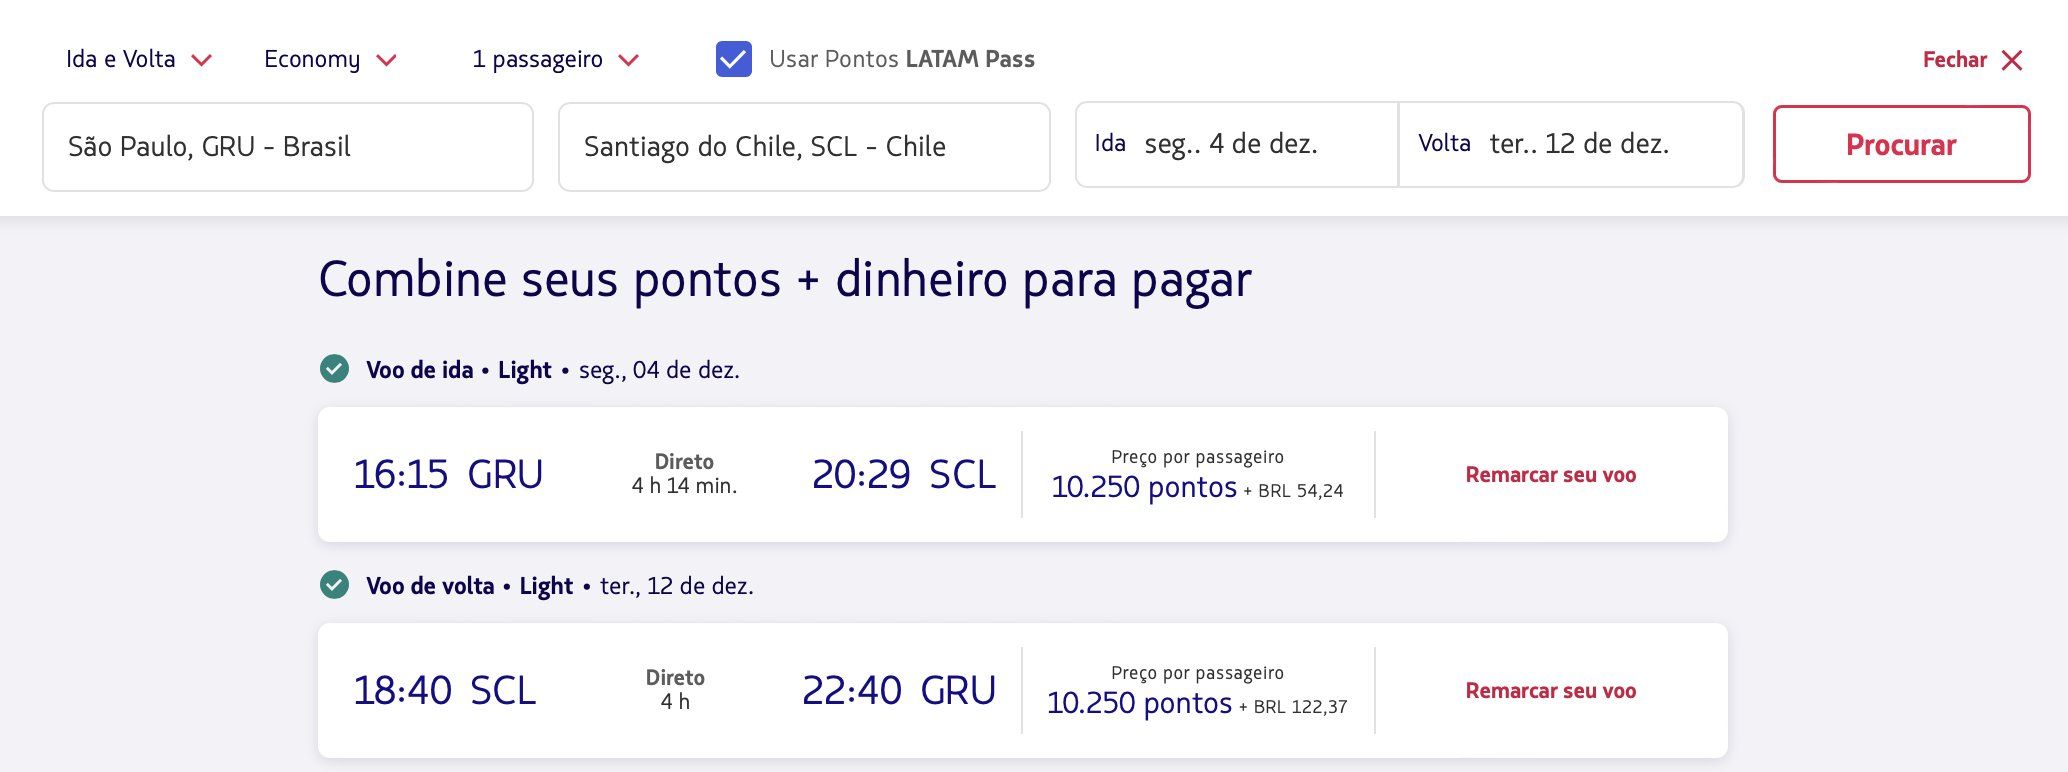
Task: Edit the São Paulo, GRU origin field
Action: tap(288, 147)
